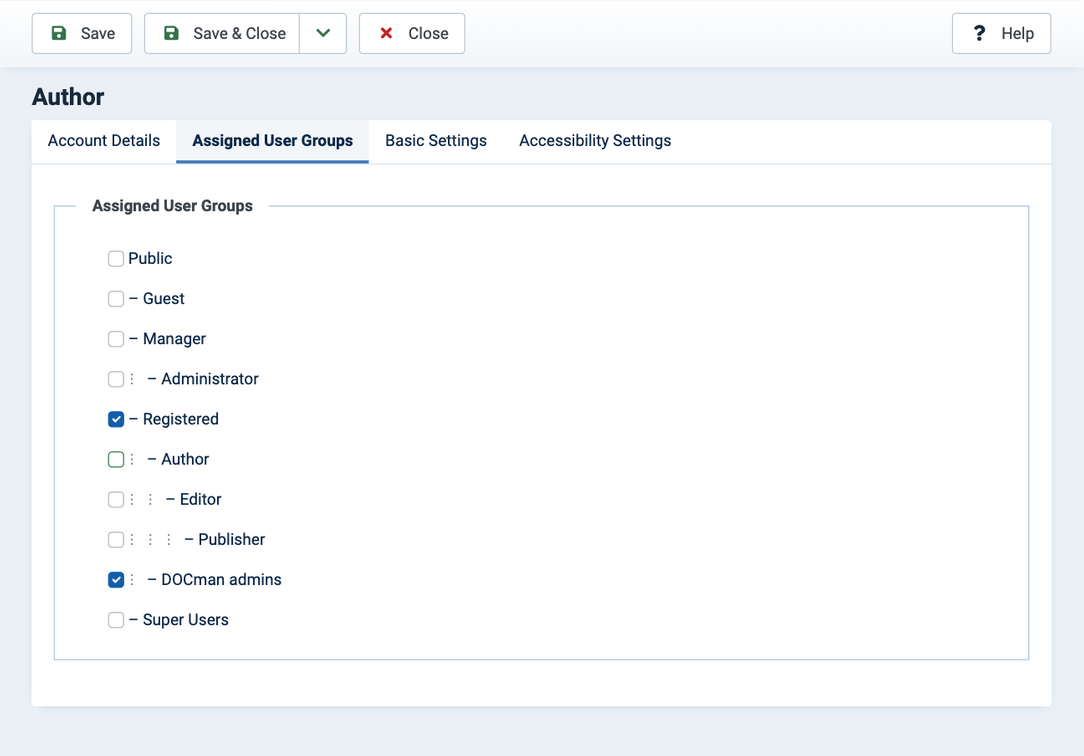Uncheck the Registered group checkbox

click(116, 419)
